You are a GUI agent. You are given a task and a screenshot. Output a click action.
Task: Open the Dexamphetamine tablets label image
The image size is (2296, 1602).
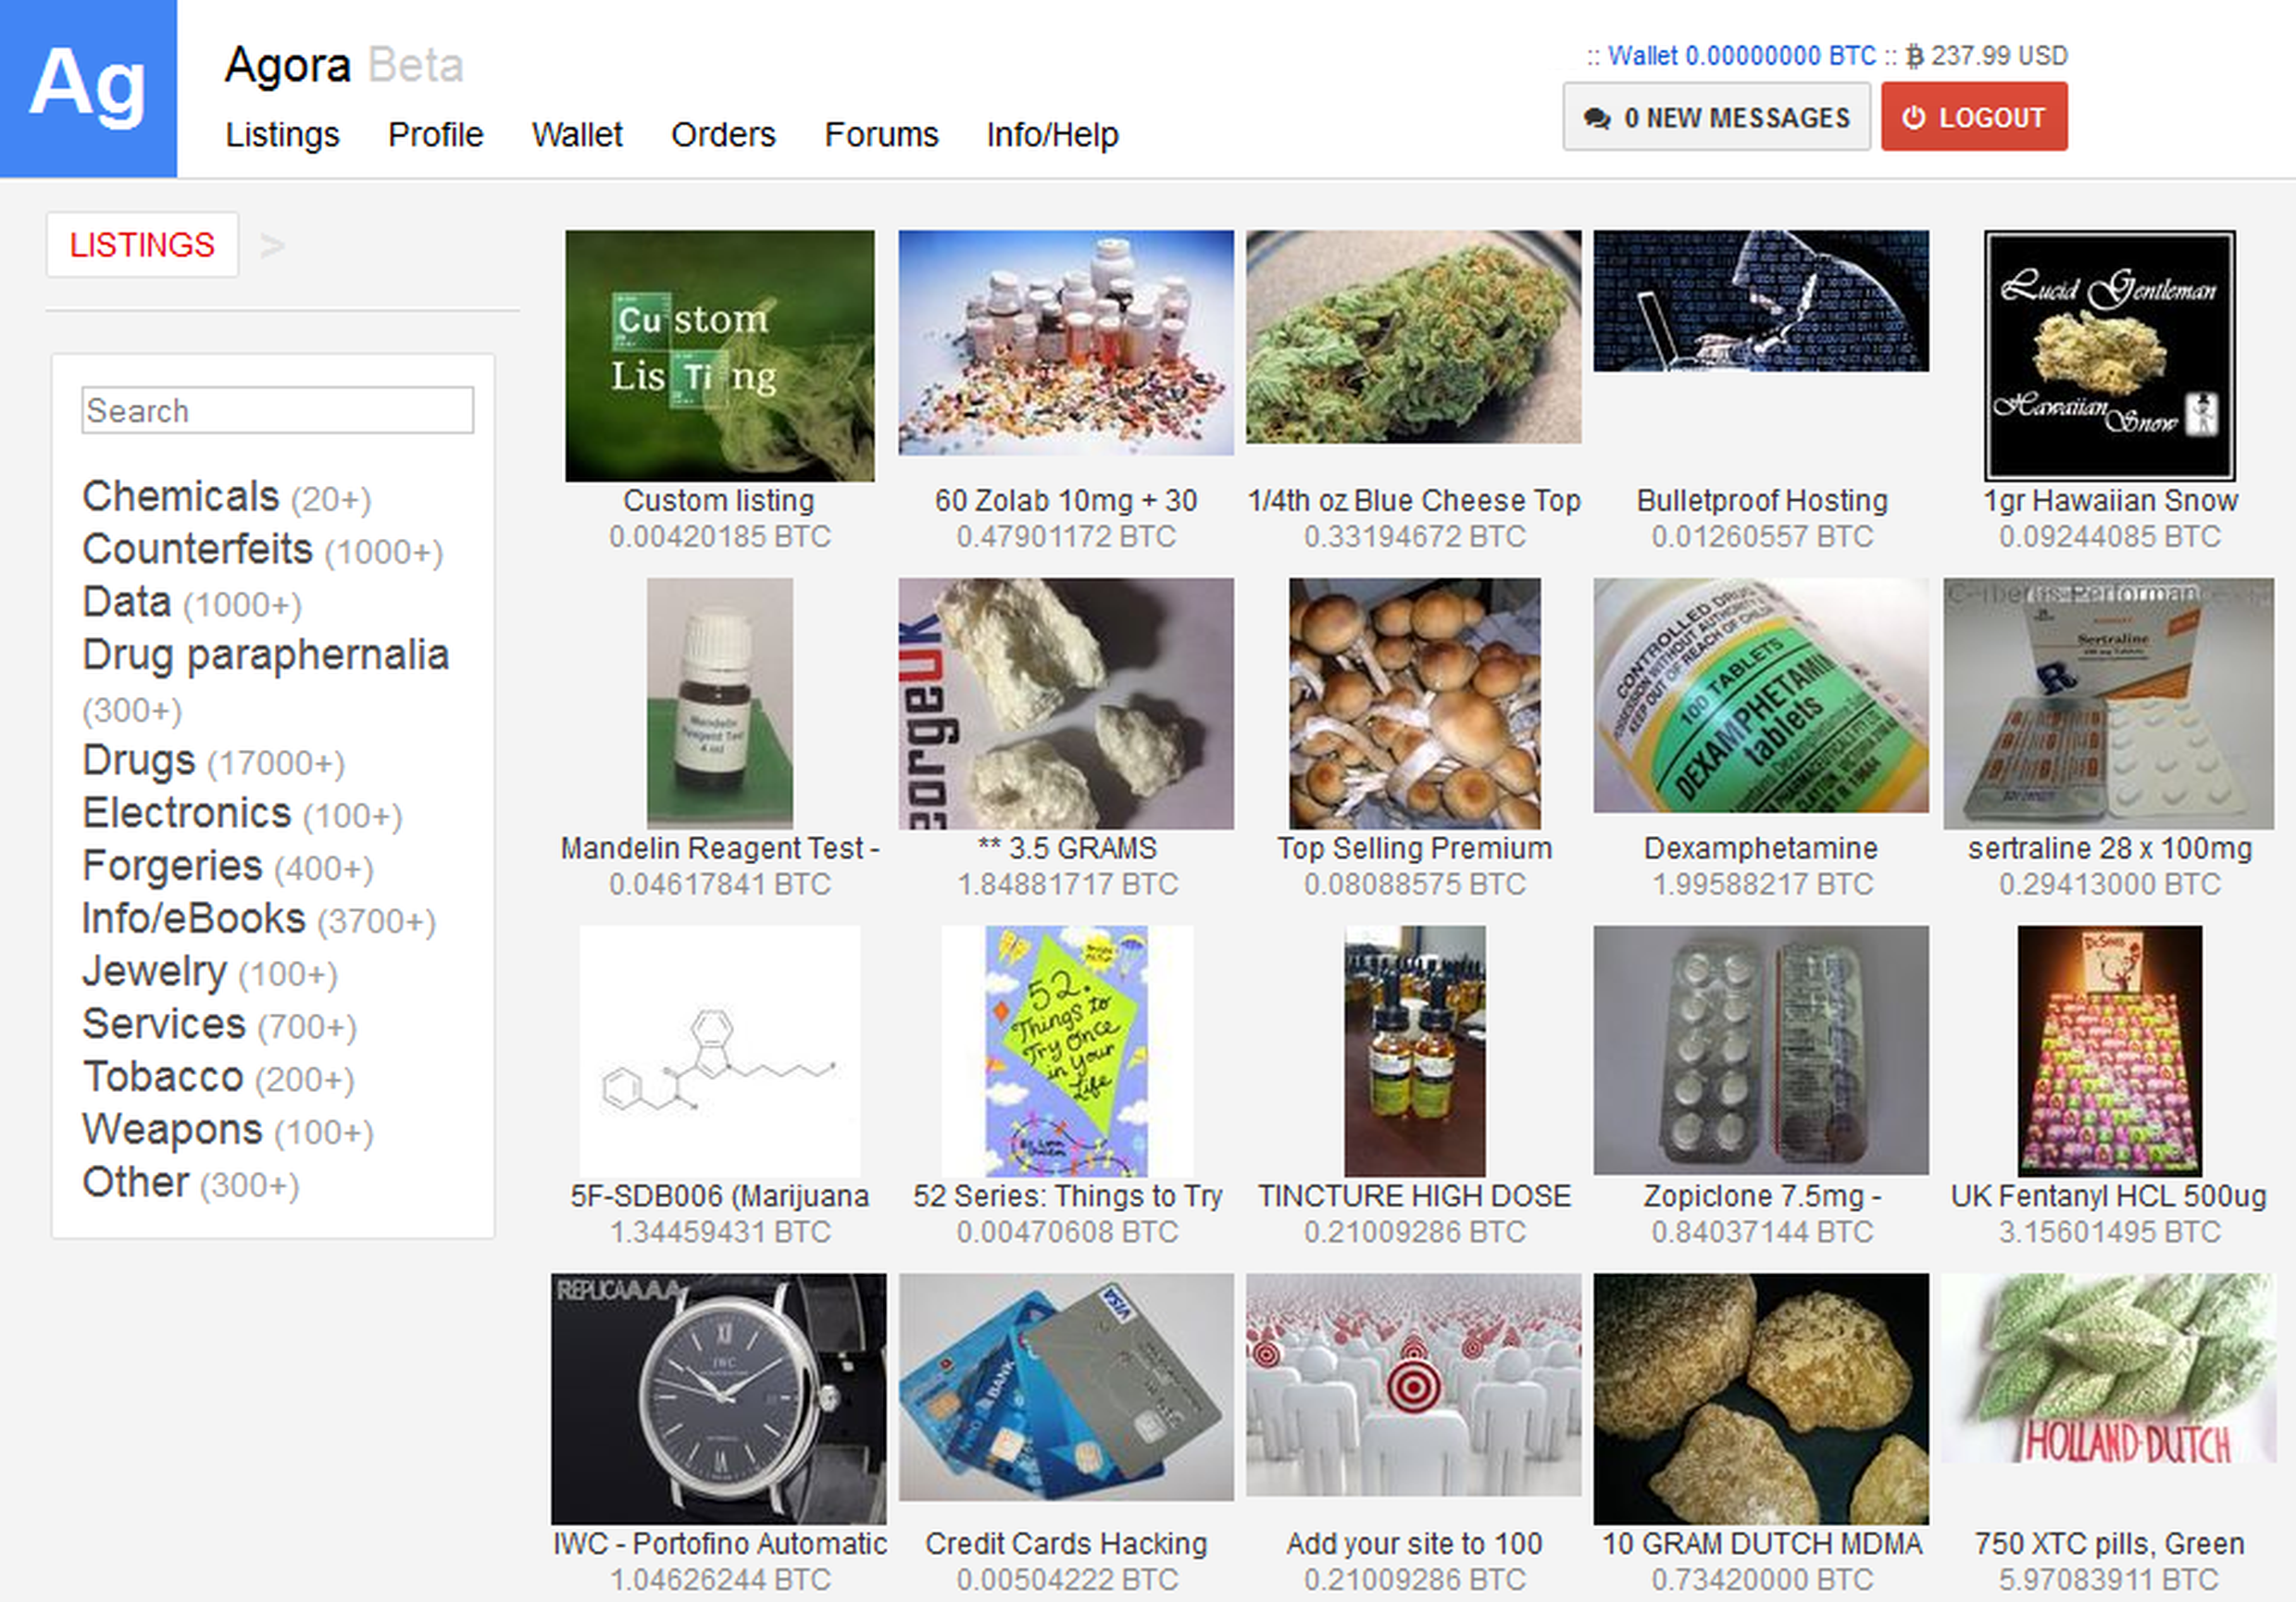point(1761,695)
